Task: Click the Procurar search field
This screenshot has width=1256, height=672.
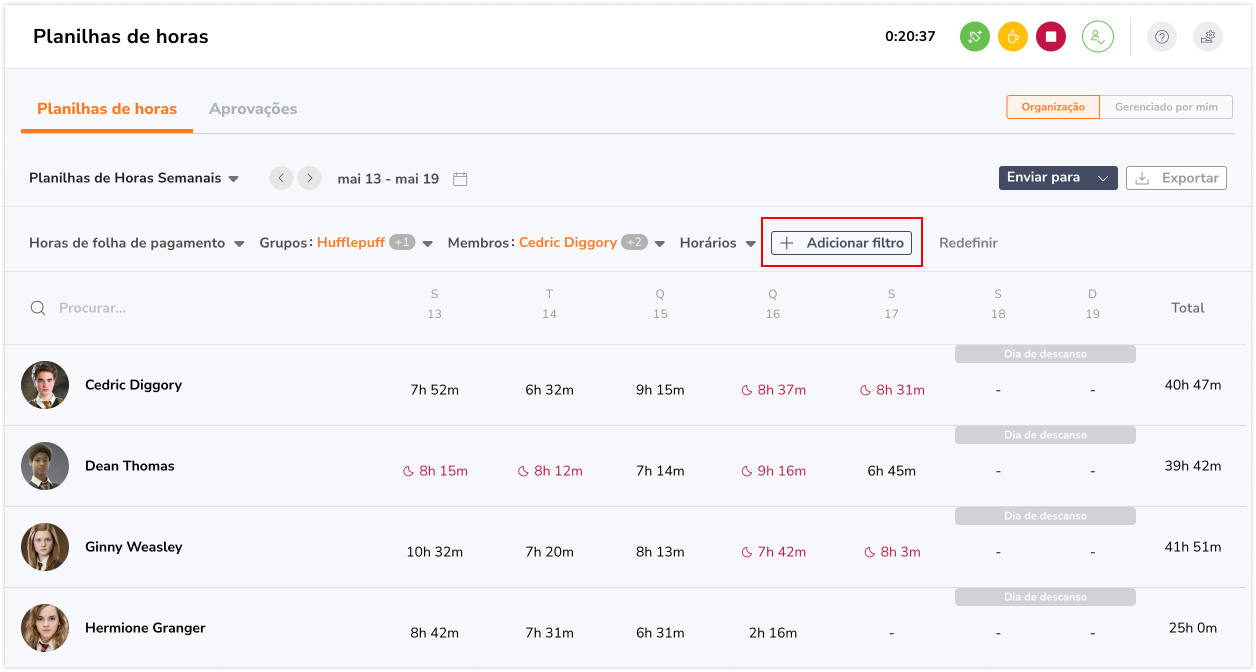Action: pos(200,308)
